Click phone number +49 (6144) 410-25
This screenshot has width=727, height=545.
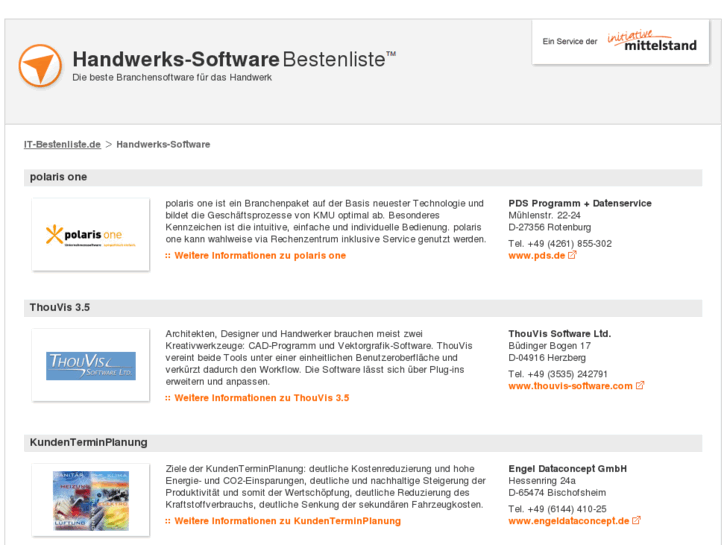(x=567, y=509)
